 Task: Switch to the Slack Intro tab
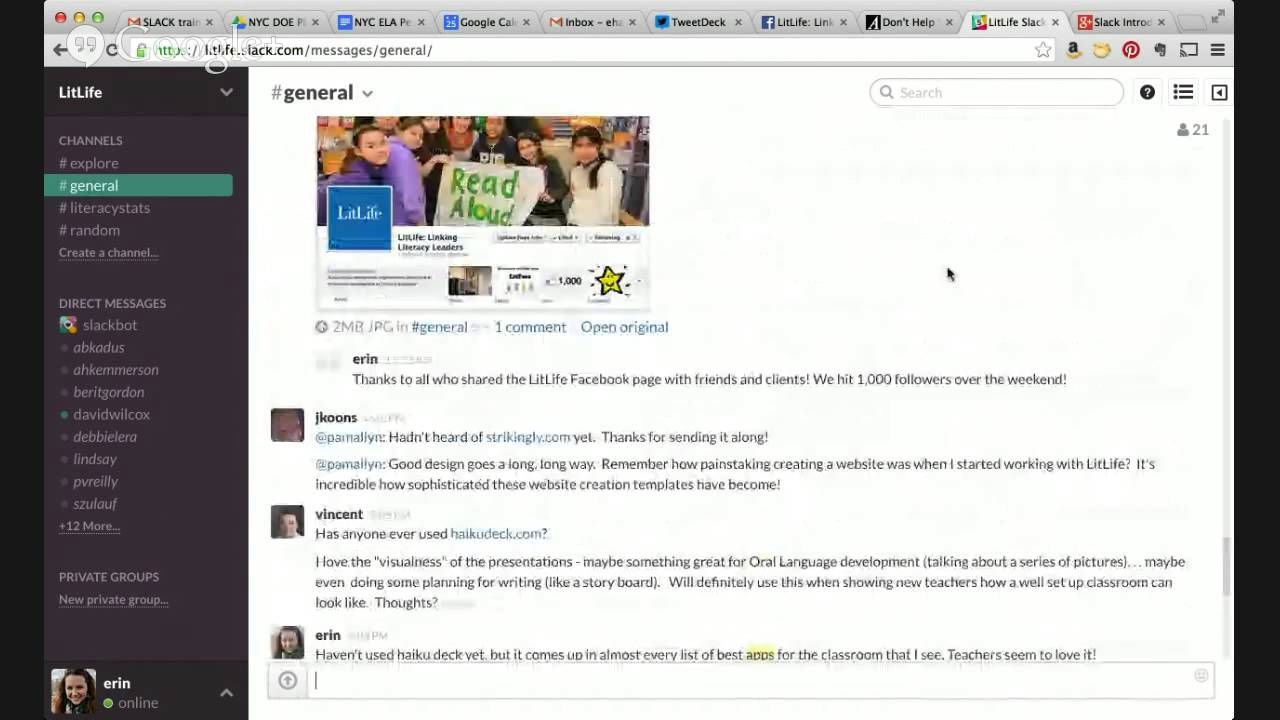[1121, 22]
